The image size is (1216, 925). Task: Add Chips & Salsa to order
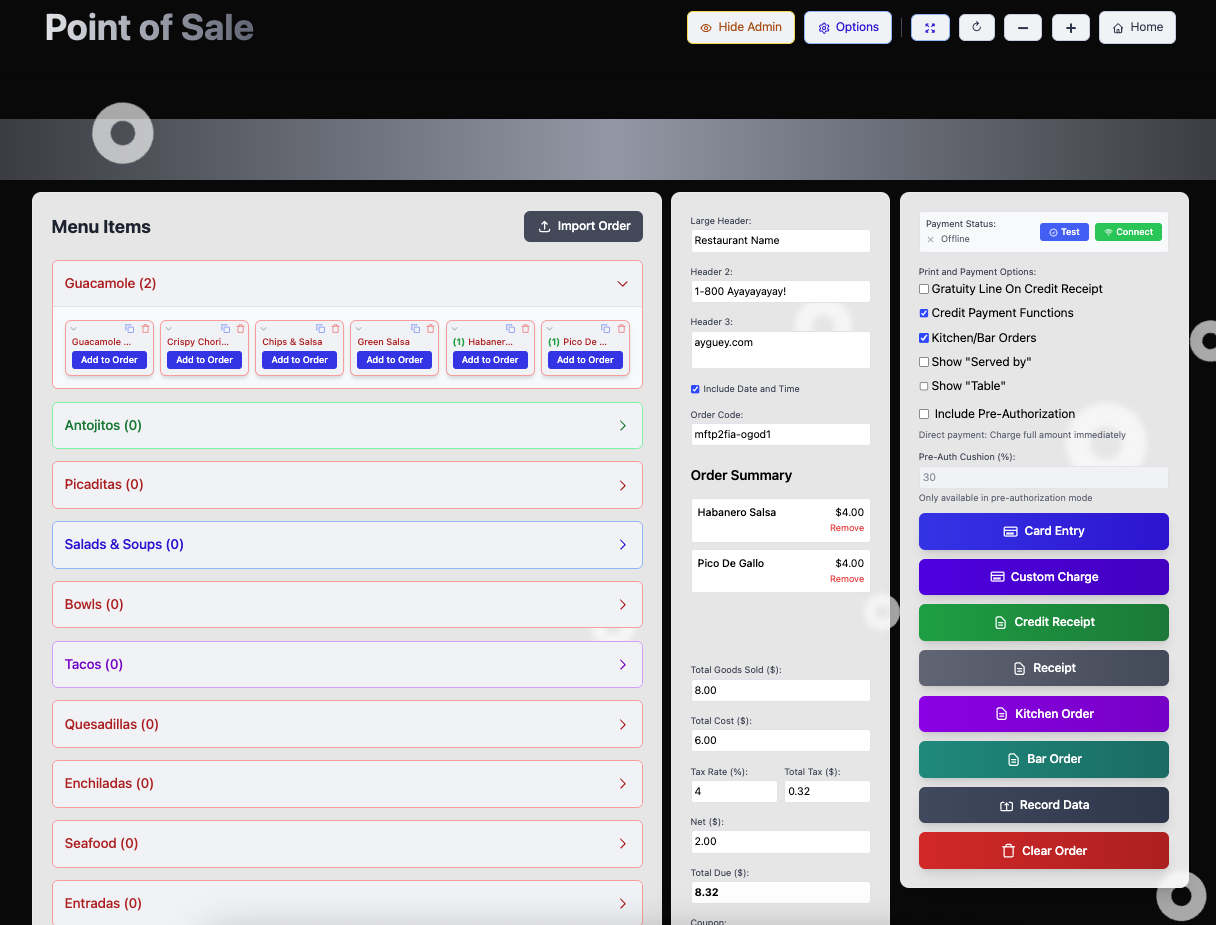coord(300,360)
